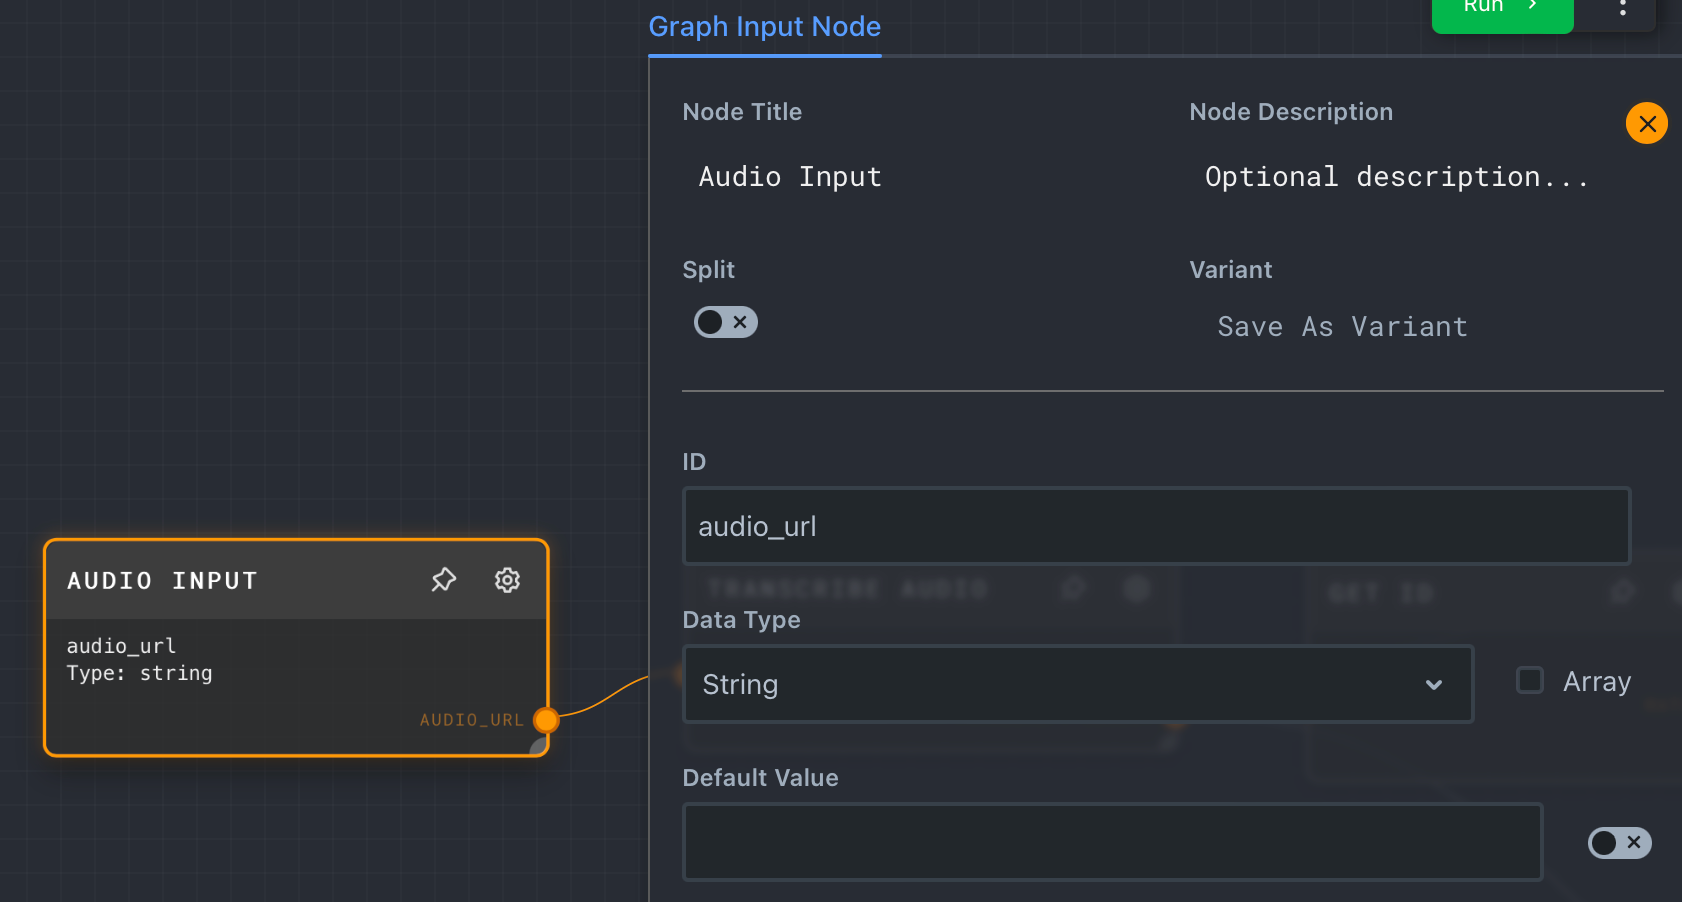Click Save As Variant
This screenshot has height=902, width=1682.
point(1342,327)
